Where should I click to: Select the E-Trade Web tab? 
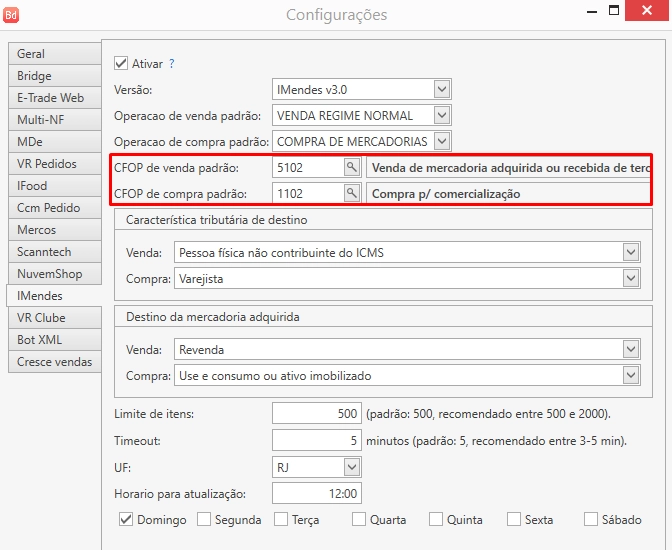(54, 98)
